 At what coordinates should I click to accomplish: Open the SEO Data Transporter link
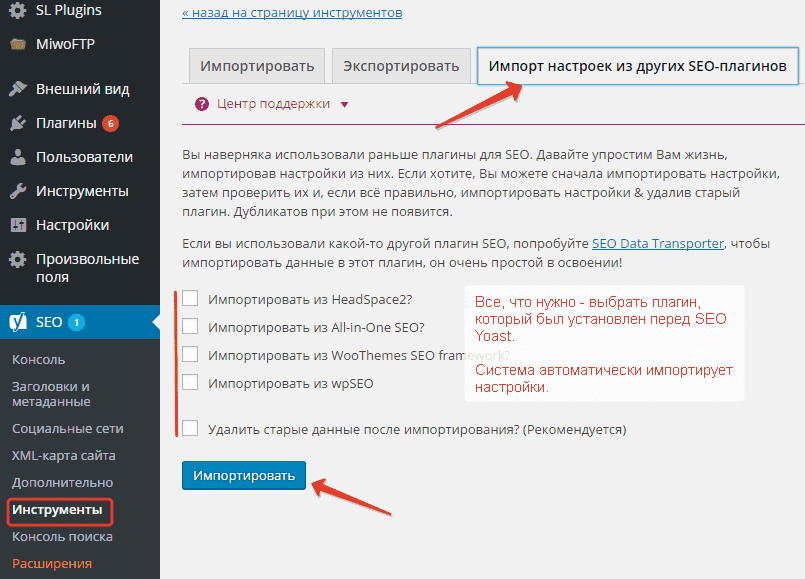tap(658, 243)
